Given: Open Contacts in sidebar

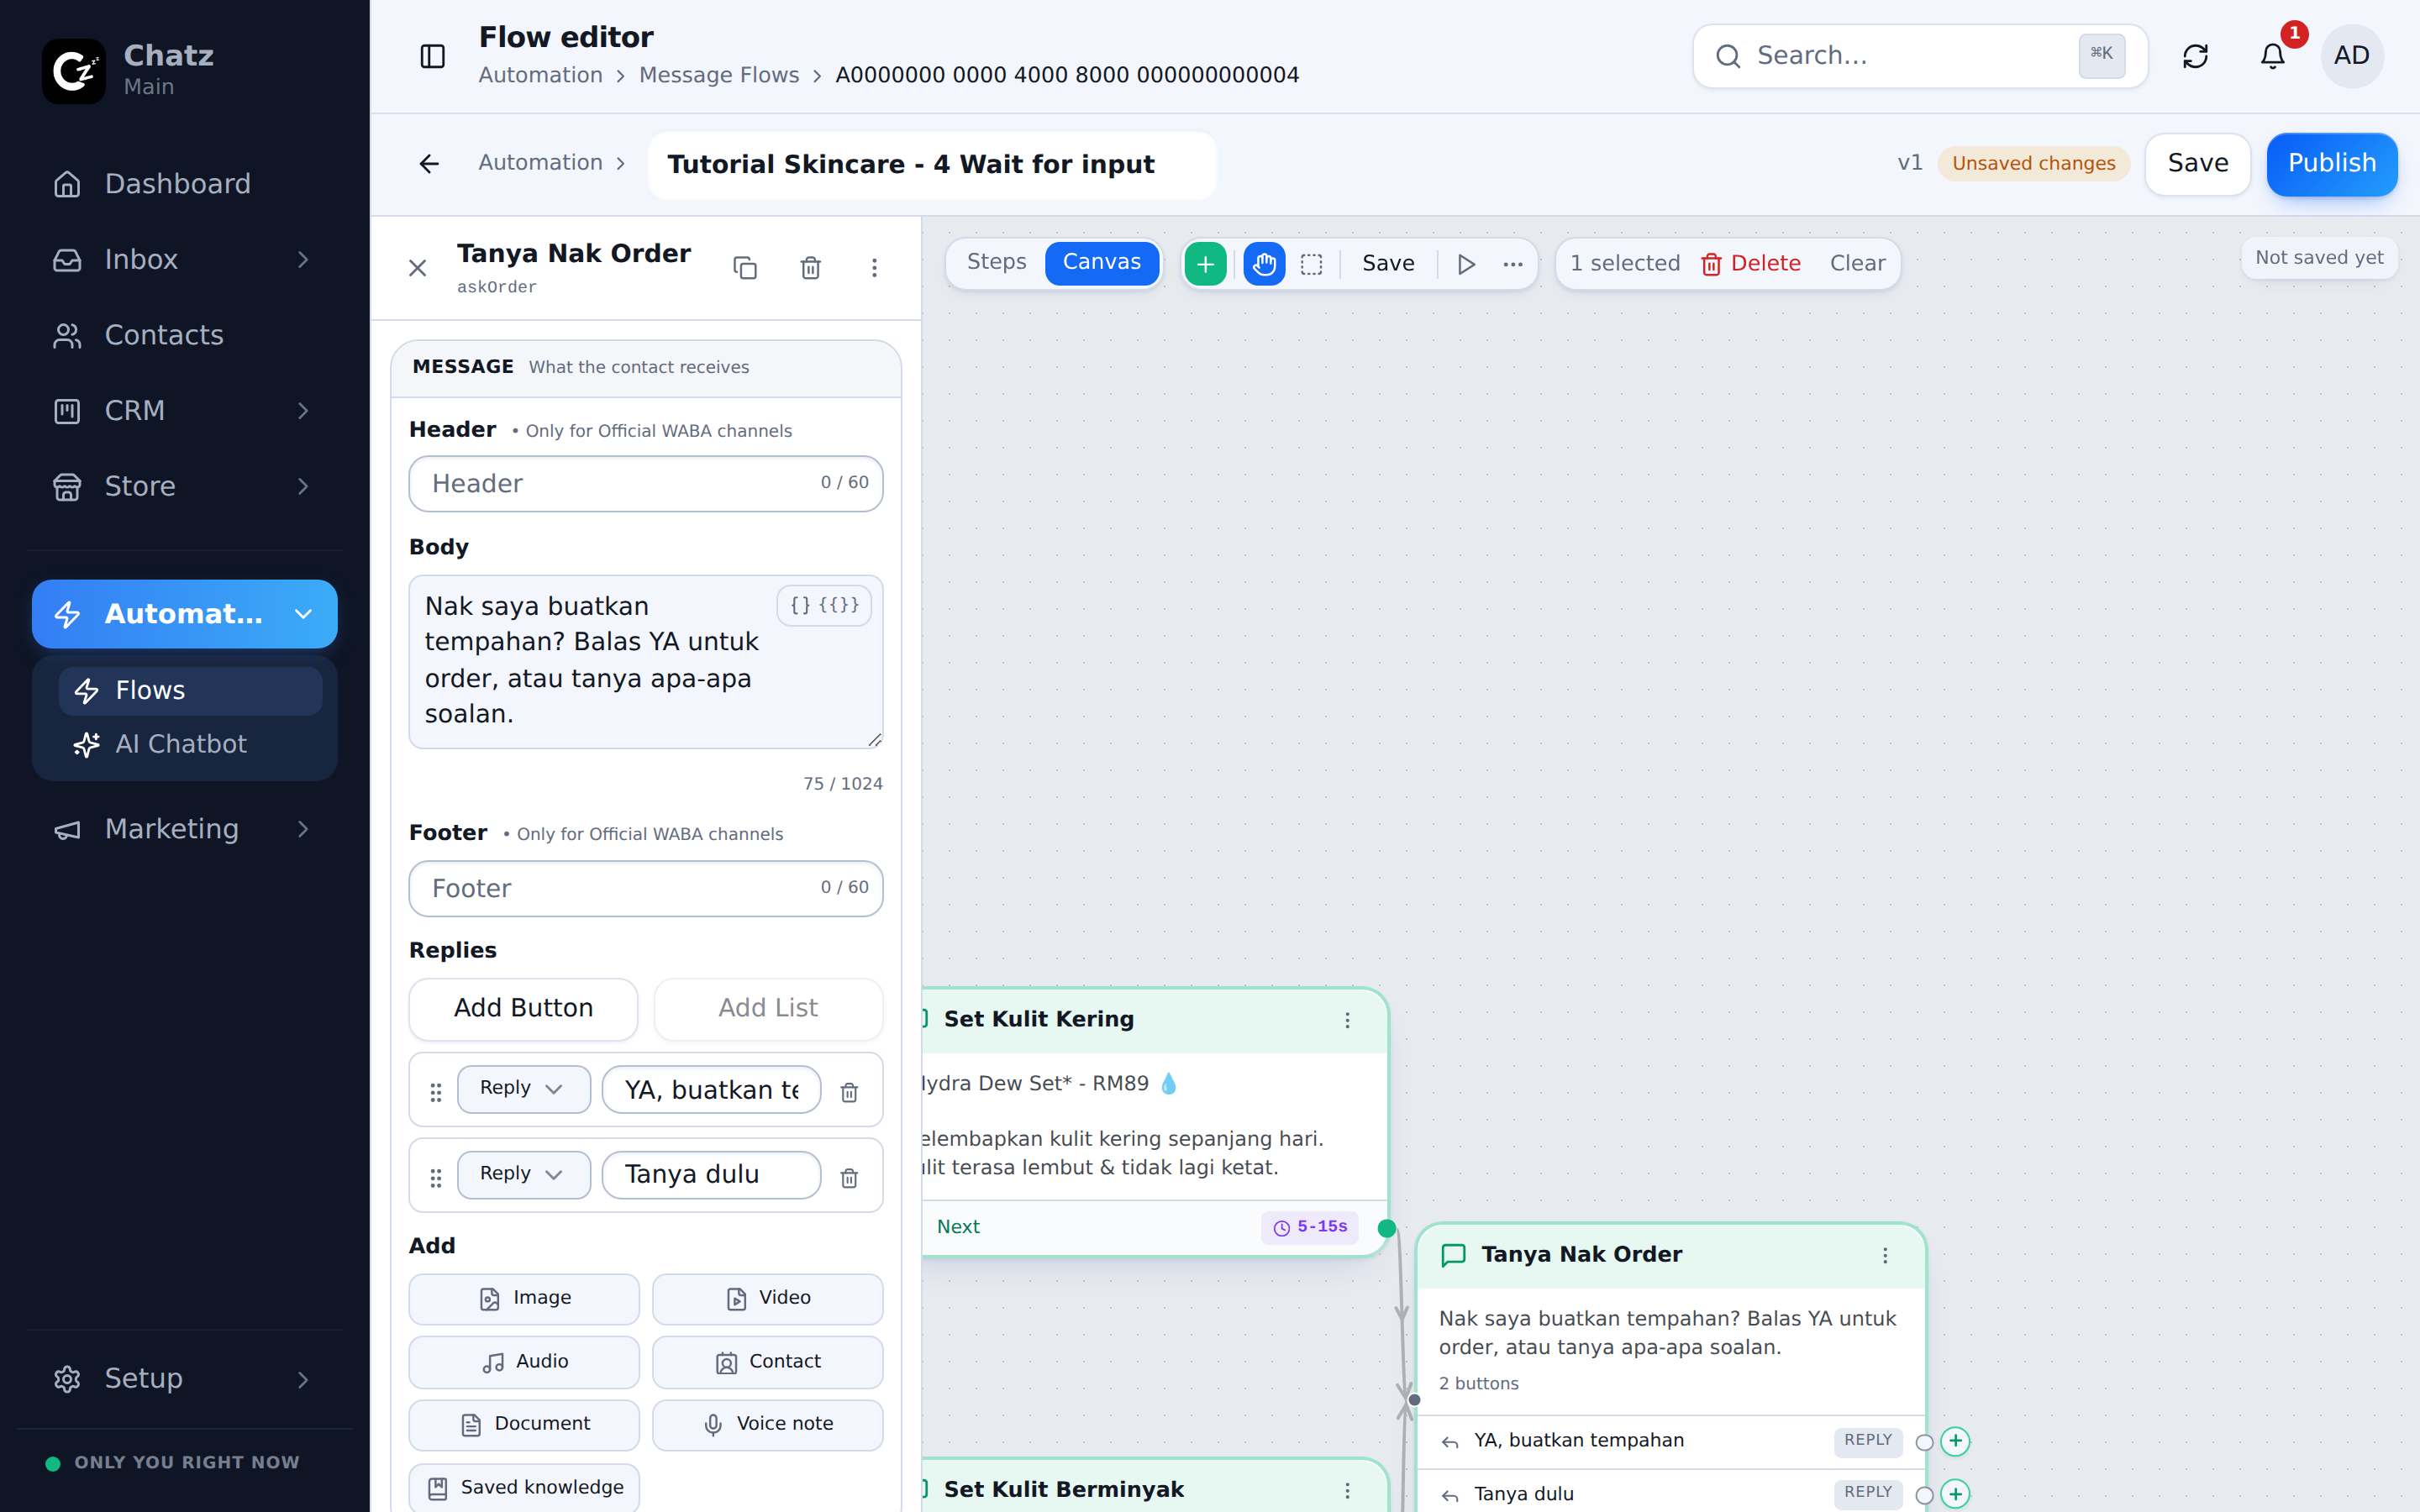Looking at the screenshot, I should [185, 335].
